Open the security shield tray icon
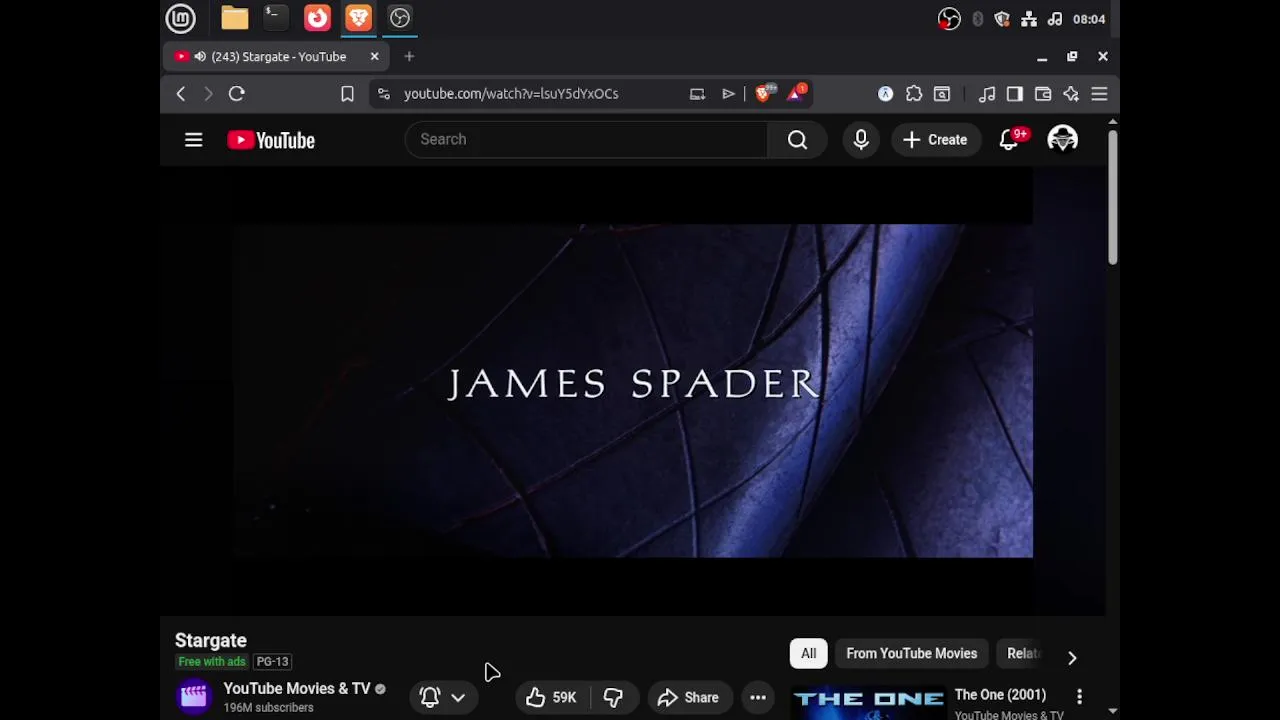Image resolution: width=1280 pixels, height=720 pixels. [1003, 19]
